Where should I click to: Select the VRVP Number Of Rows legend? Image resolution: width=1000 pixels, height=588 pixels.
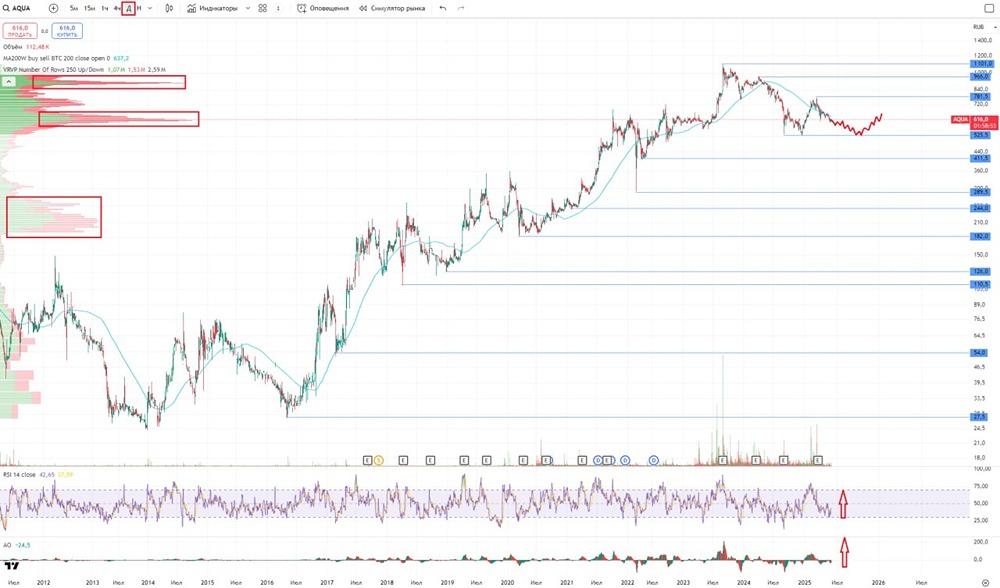point(84,70)
